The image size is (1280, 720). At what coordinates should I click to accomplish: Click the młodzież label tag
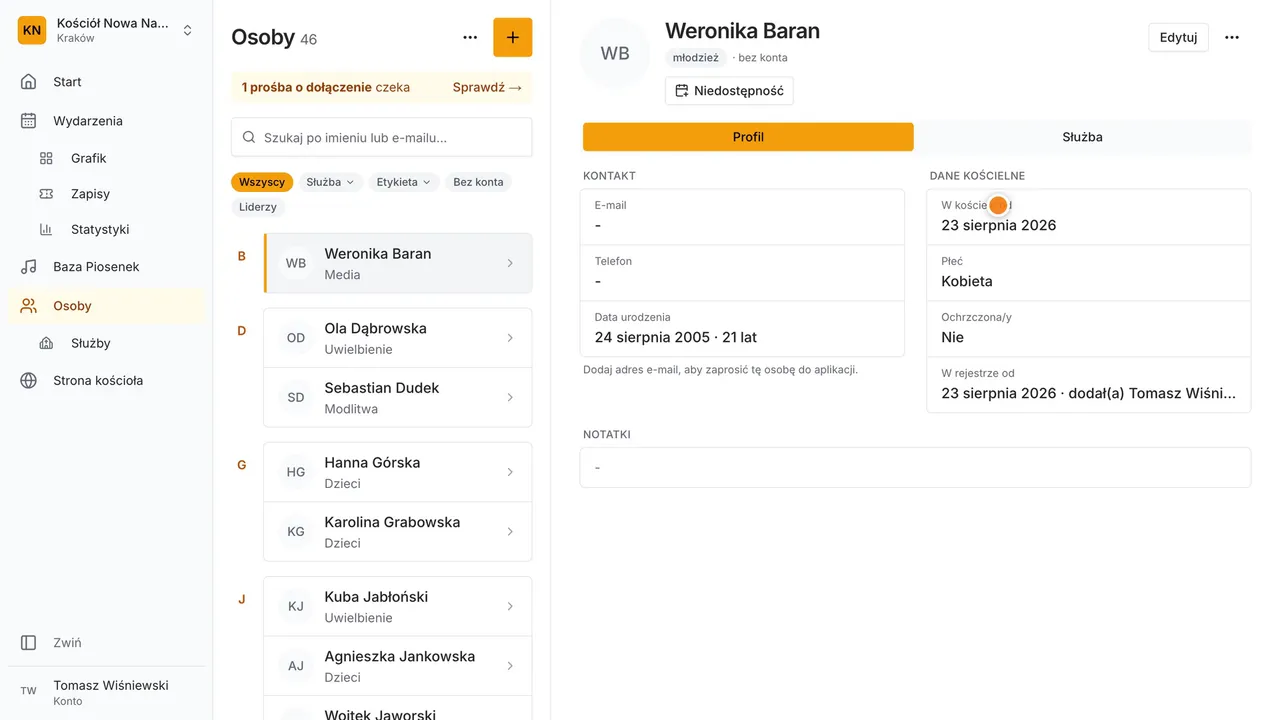click(x=696, y=58)
